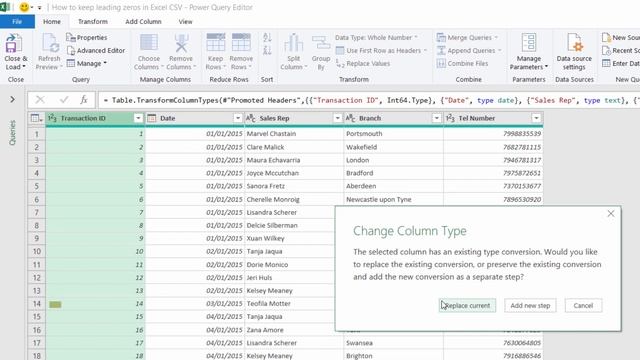Viewport: 640px width, 360px height.
Task: Open the Data Type: Whole Number dropdown
Action: click(376, 38)
